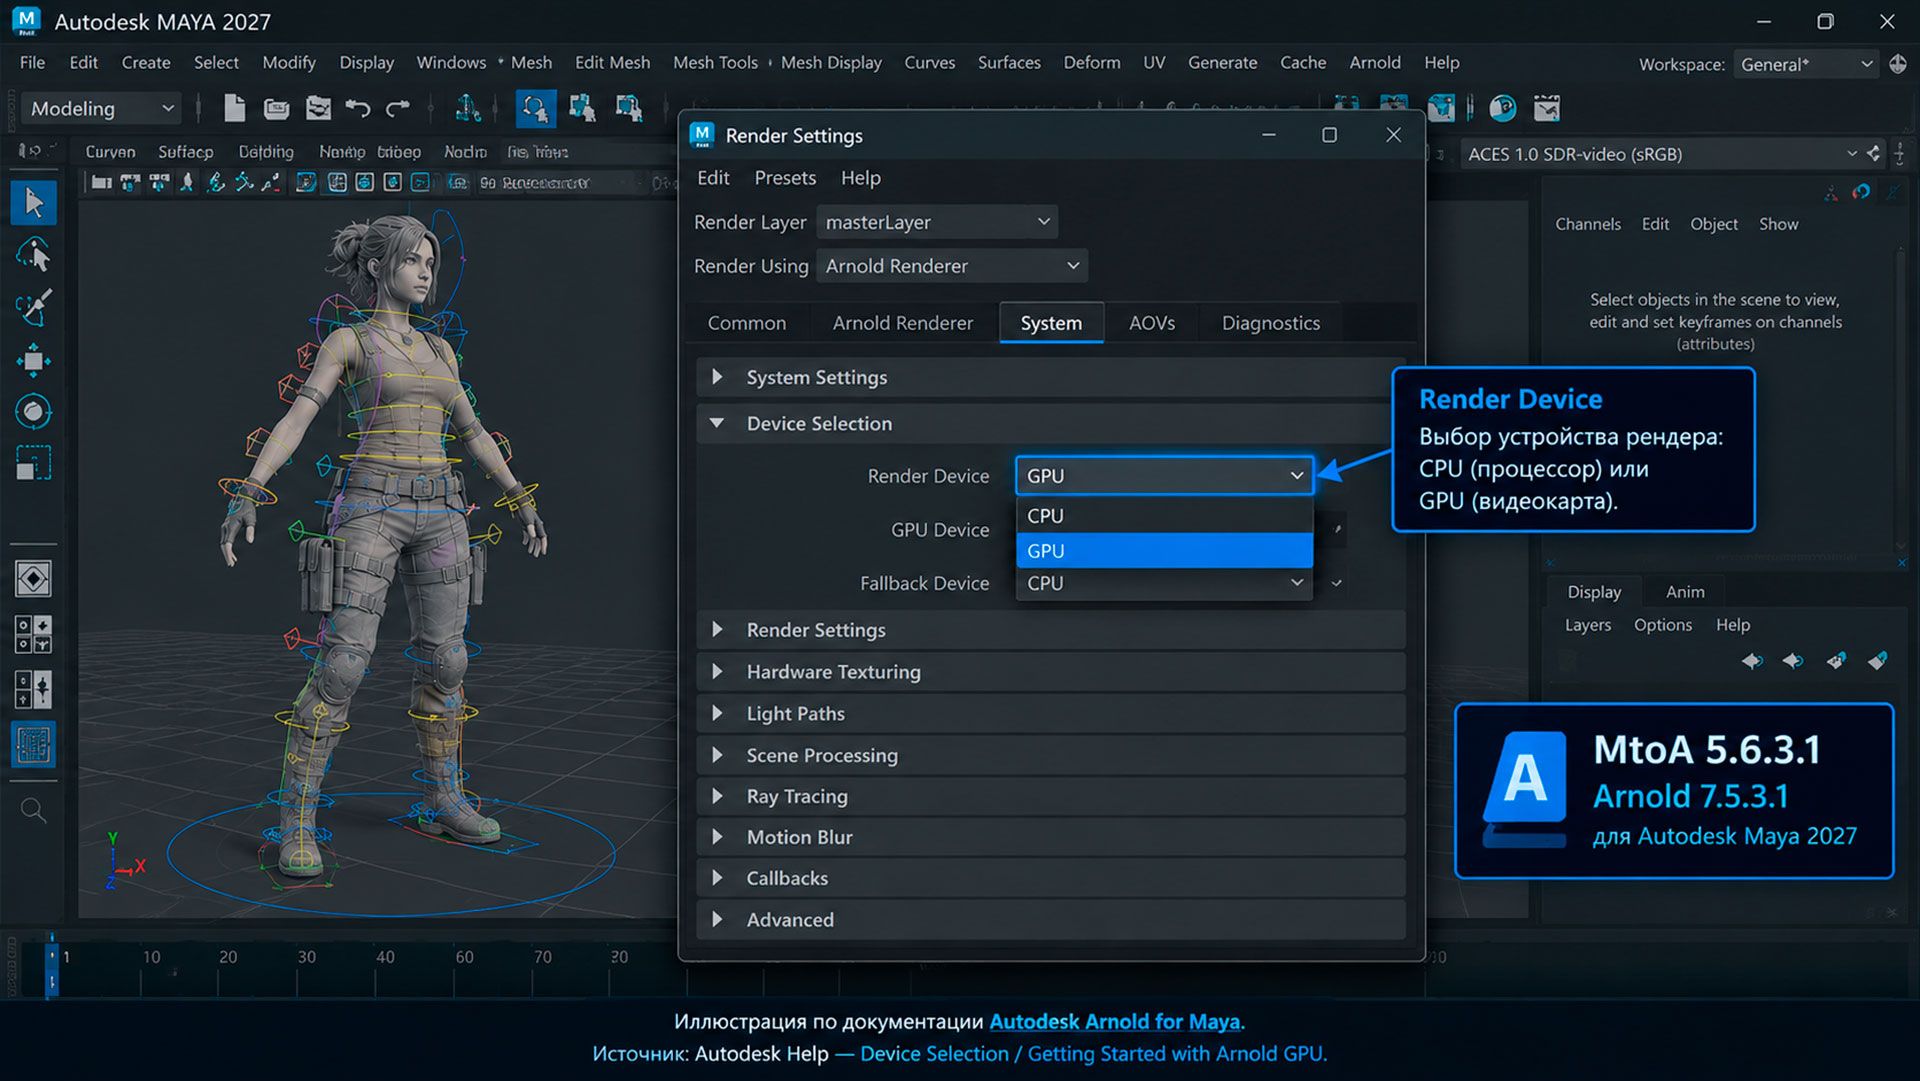The width and height of the screenshot is (1920, 1081).
Task: Click the blue-red magnet icon above Channels
Action: (1861, 192)
